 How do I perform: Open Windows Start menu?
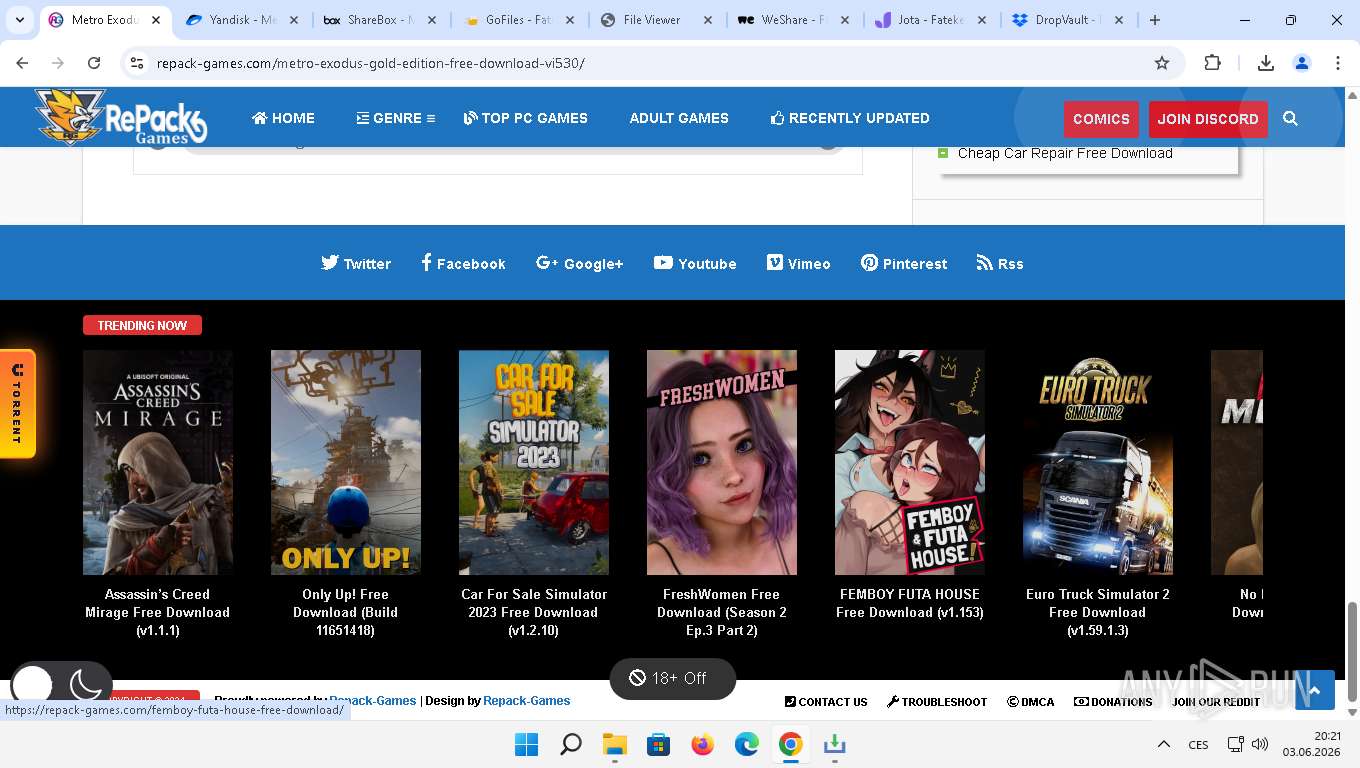click(526, 745)
